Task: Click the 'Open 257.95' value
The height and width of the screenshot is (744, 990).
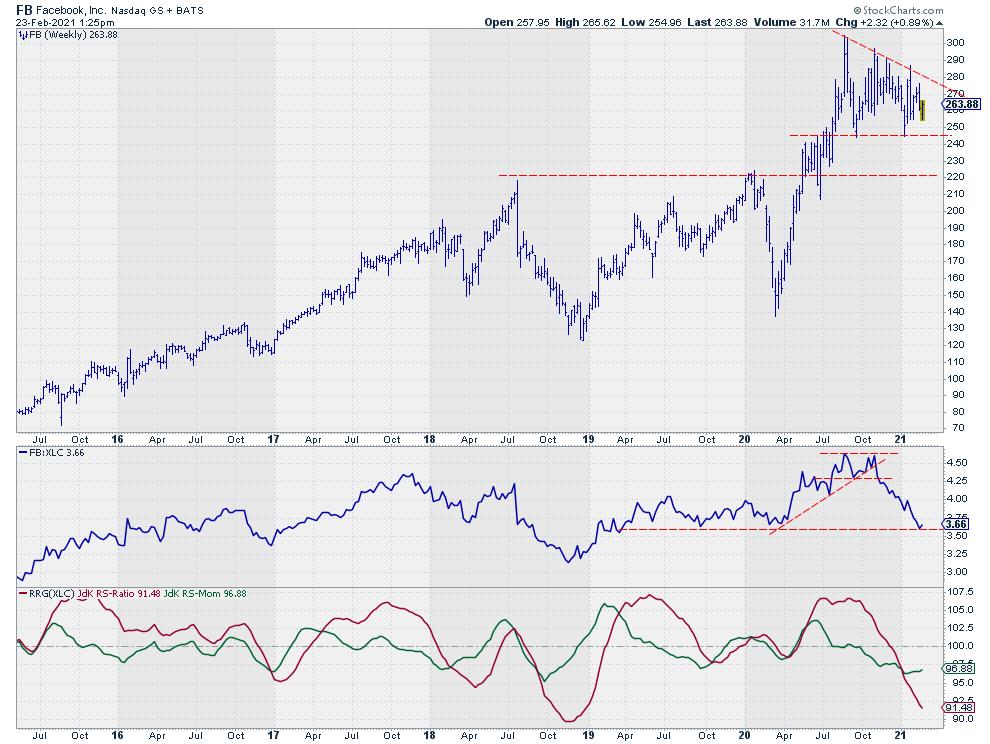Action: pyautogui.click(x=518, y=22)
